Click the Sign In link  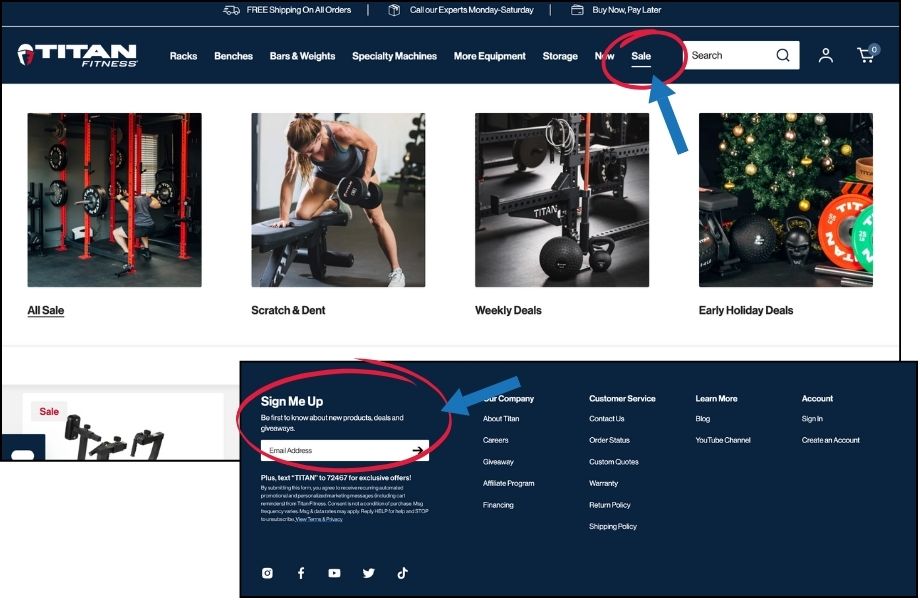click(x=812, y=418)
